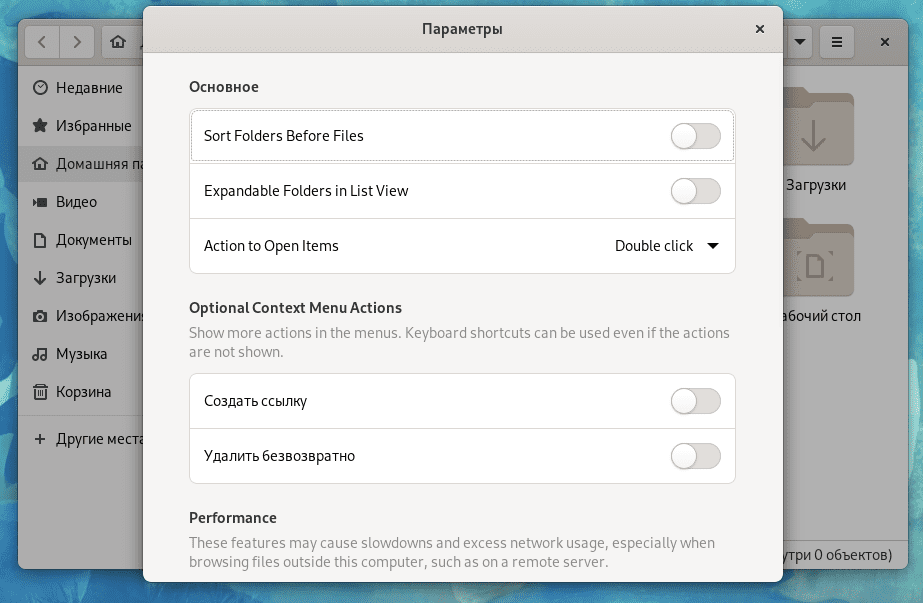Image resolution: width=923 pixels, height=603 pixels.
Task: Select Изображения in the sidebar
Action: click(x=100, y=316)
